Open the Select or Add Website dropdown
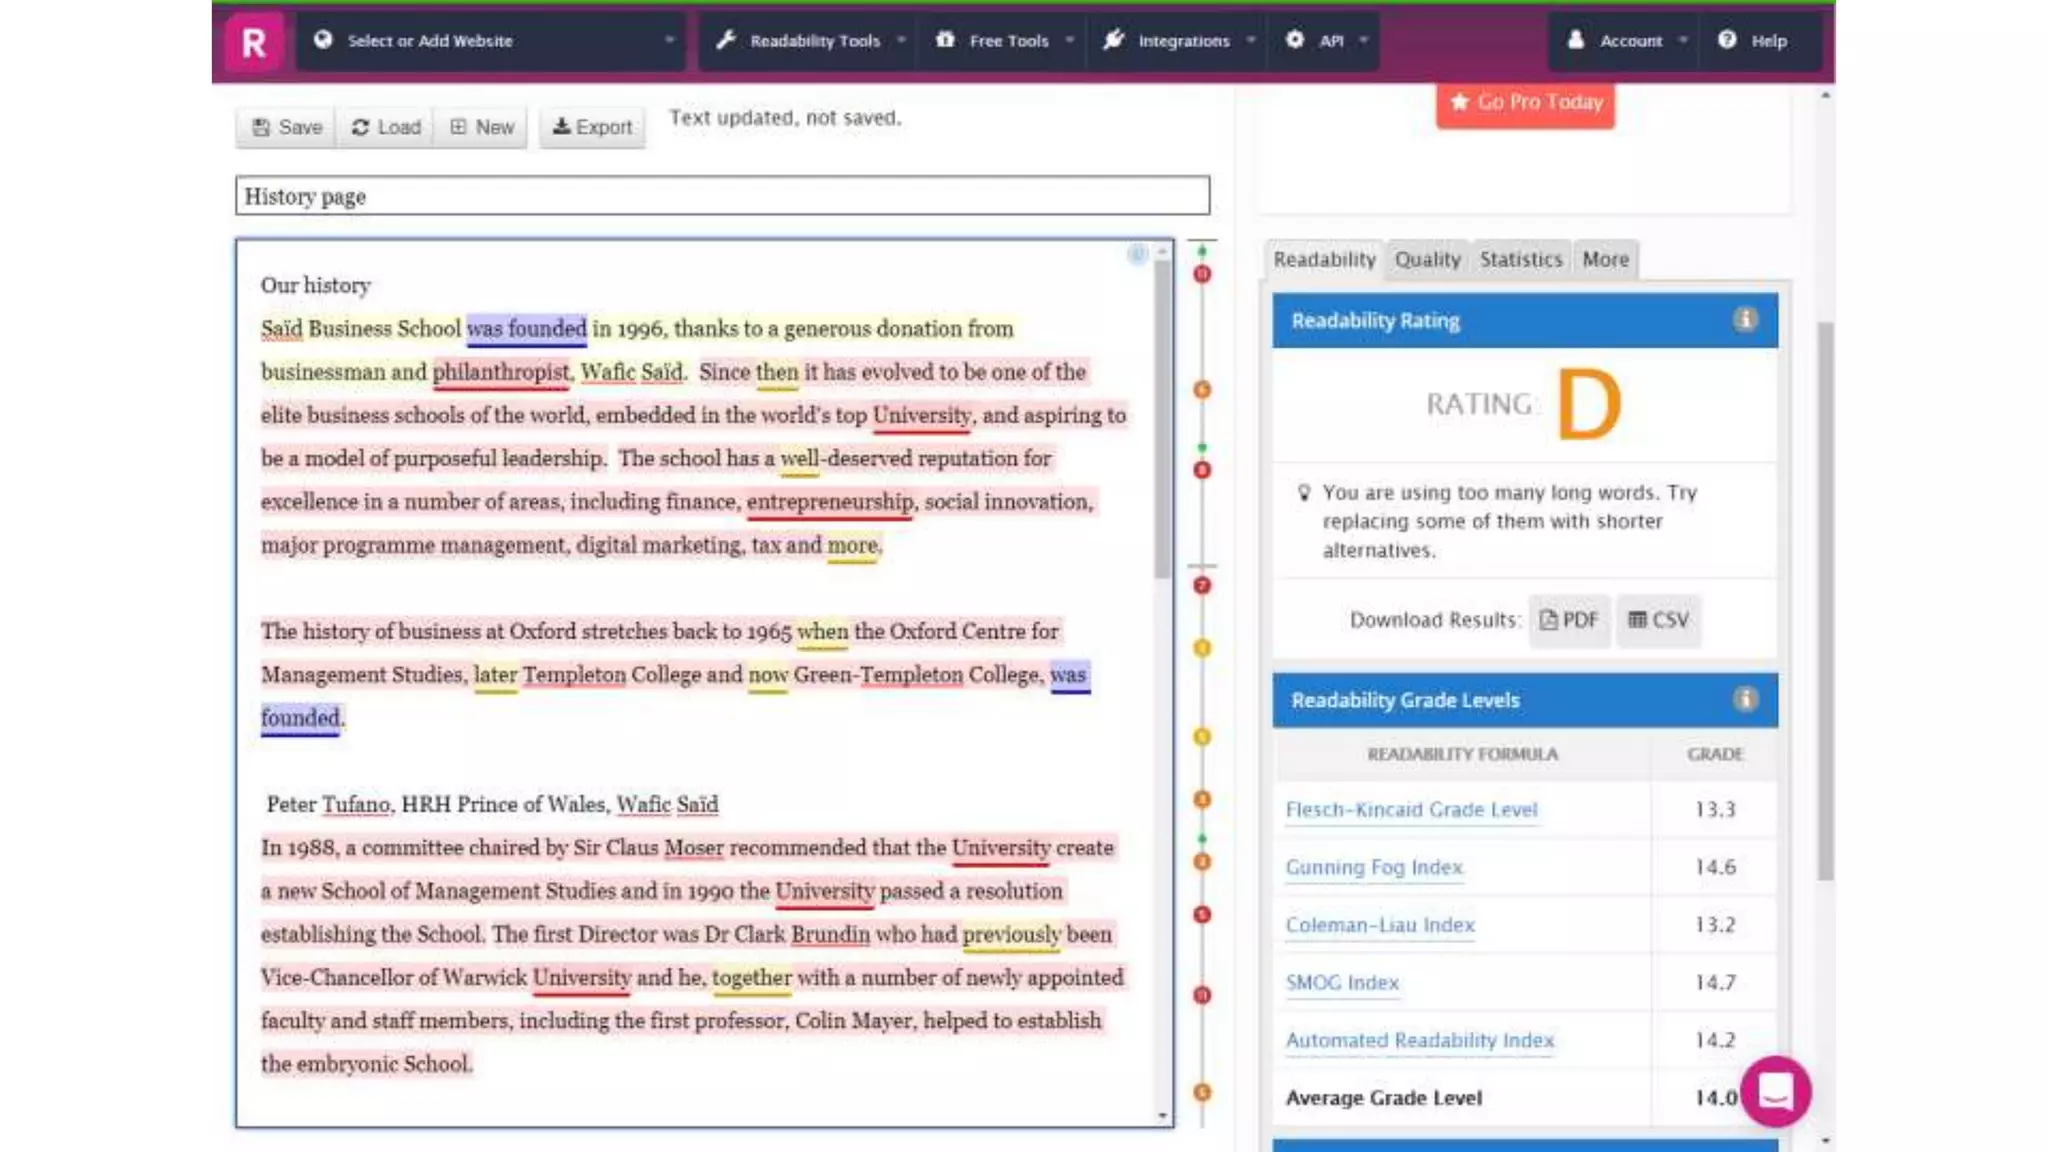2048x1152 pixels. point(491,41)
